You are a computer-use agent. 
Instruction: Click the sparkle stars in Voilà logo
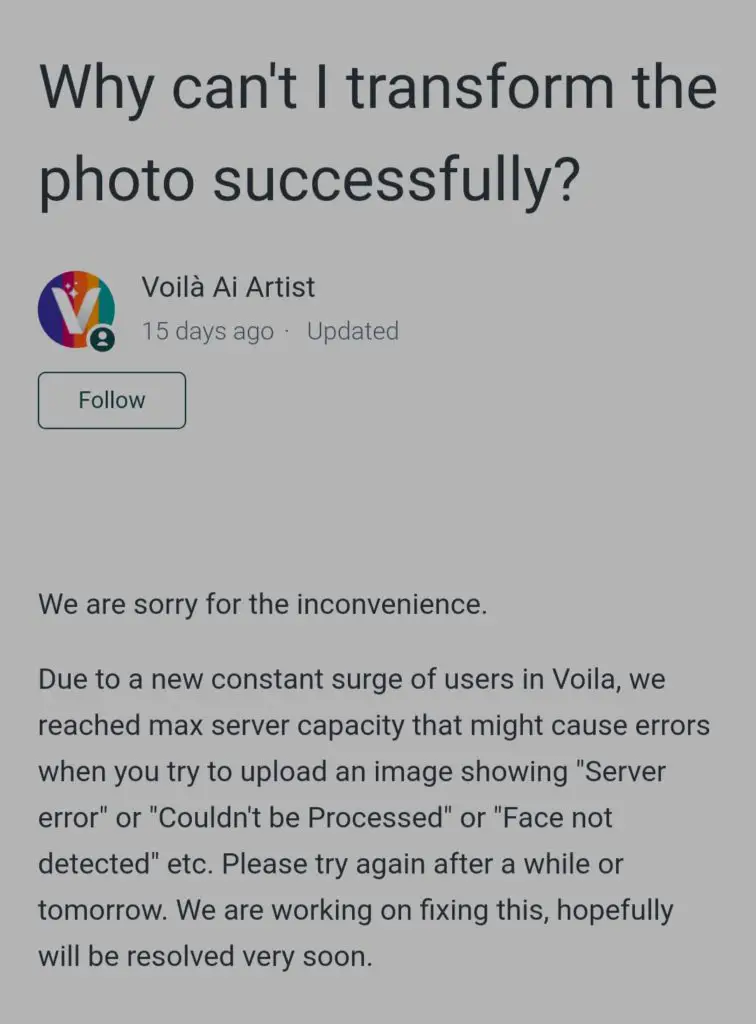click(x=74, y=289)
